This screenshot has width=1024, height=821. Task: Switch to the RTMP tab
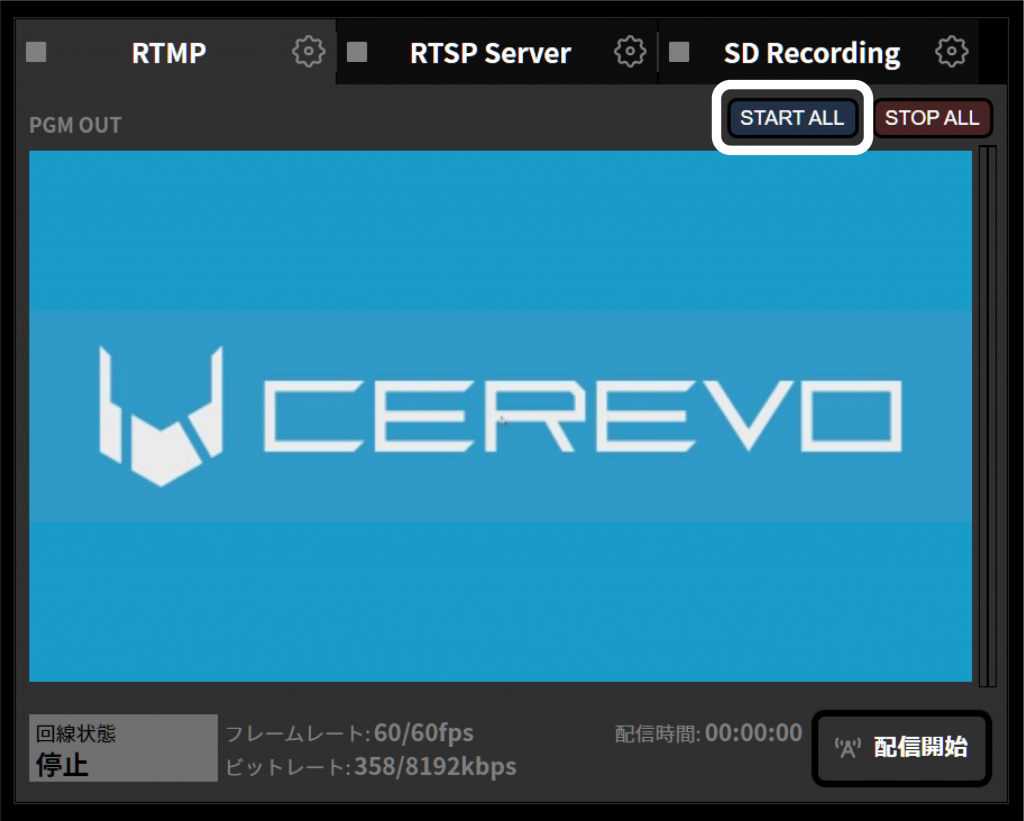(168, 52)
